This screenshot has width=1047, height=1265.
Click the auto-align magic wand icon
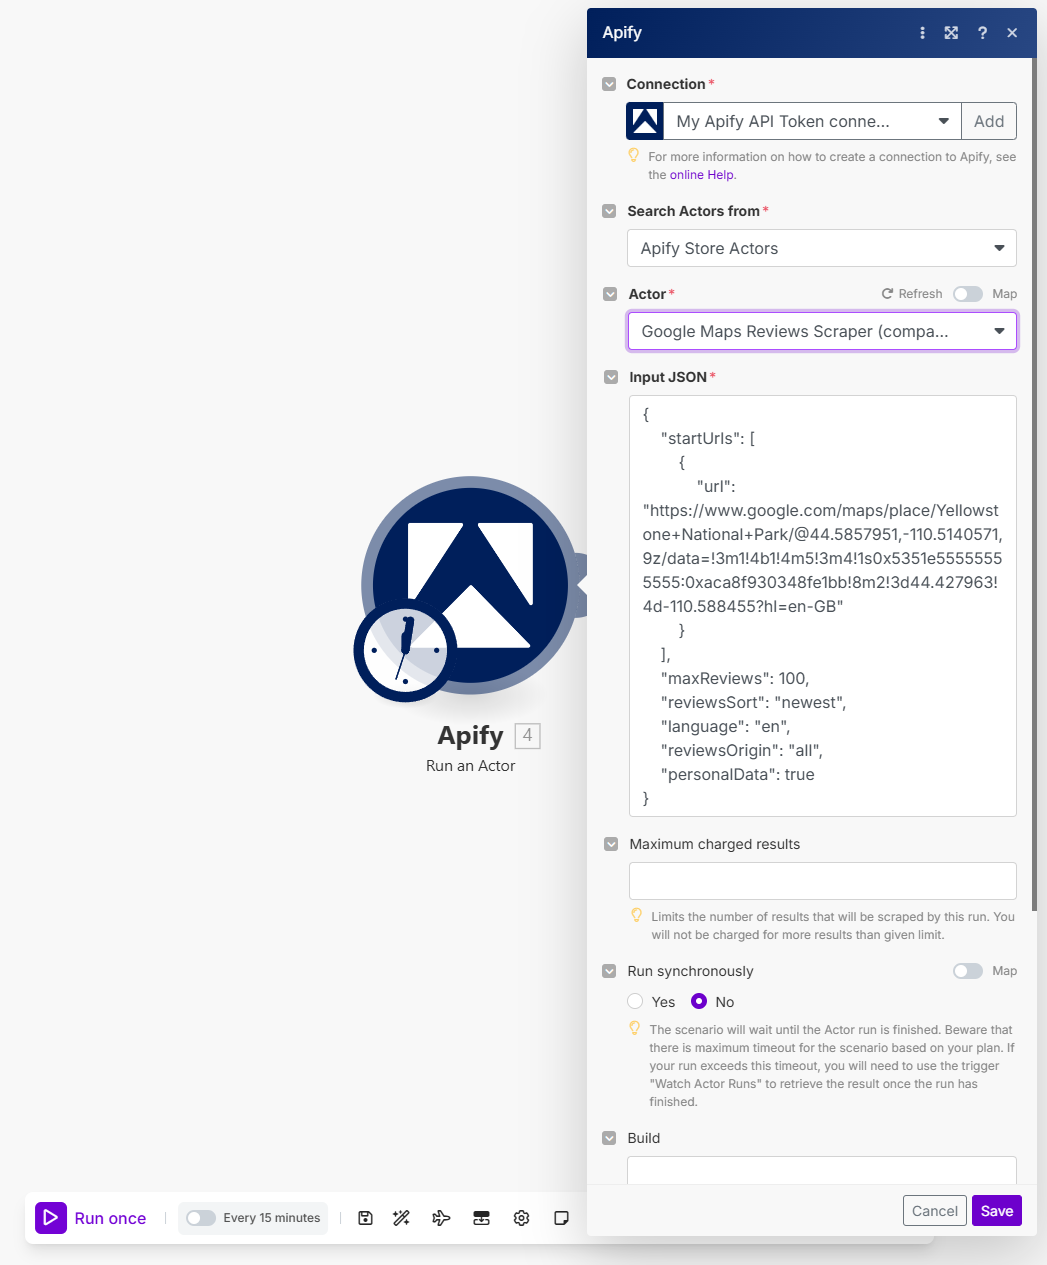(402, 1218)
